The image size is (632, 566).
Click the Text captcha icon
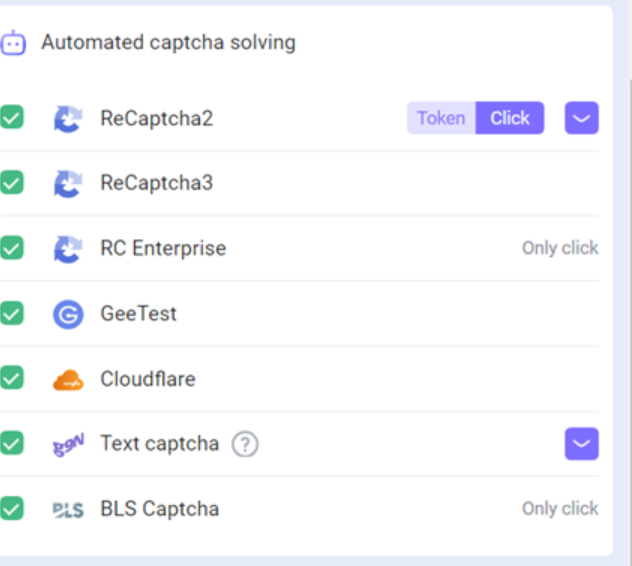pyautogui.click(x=68, y=444)
